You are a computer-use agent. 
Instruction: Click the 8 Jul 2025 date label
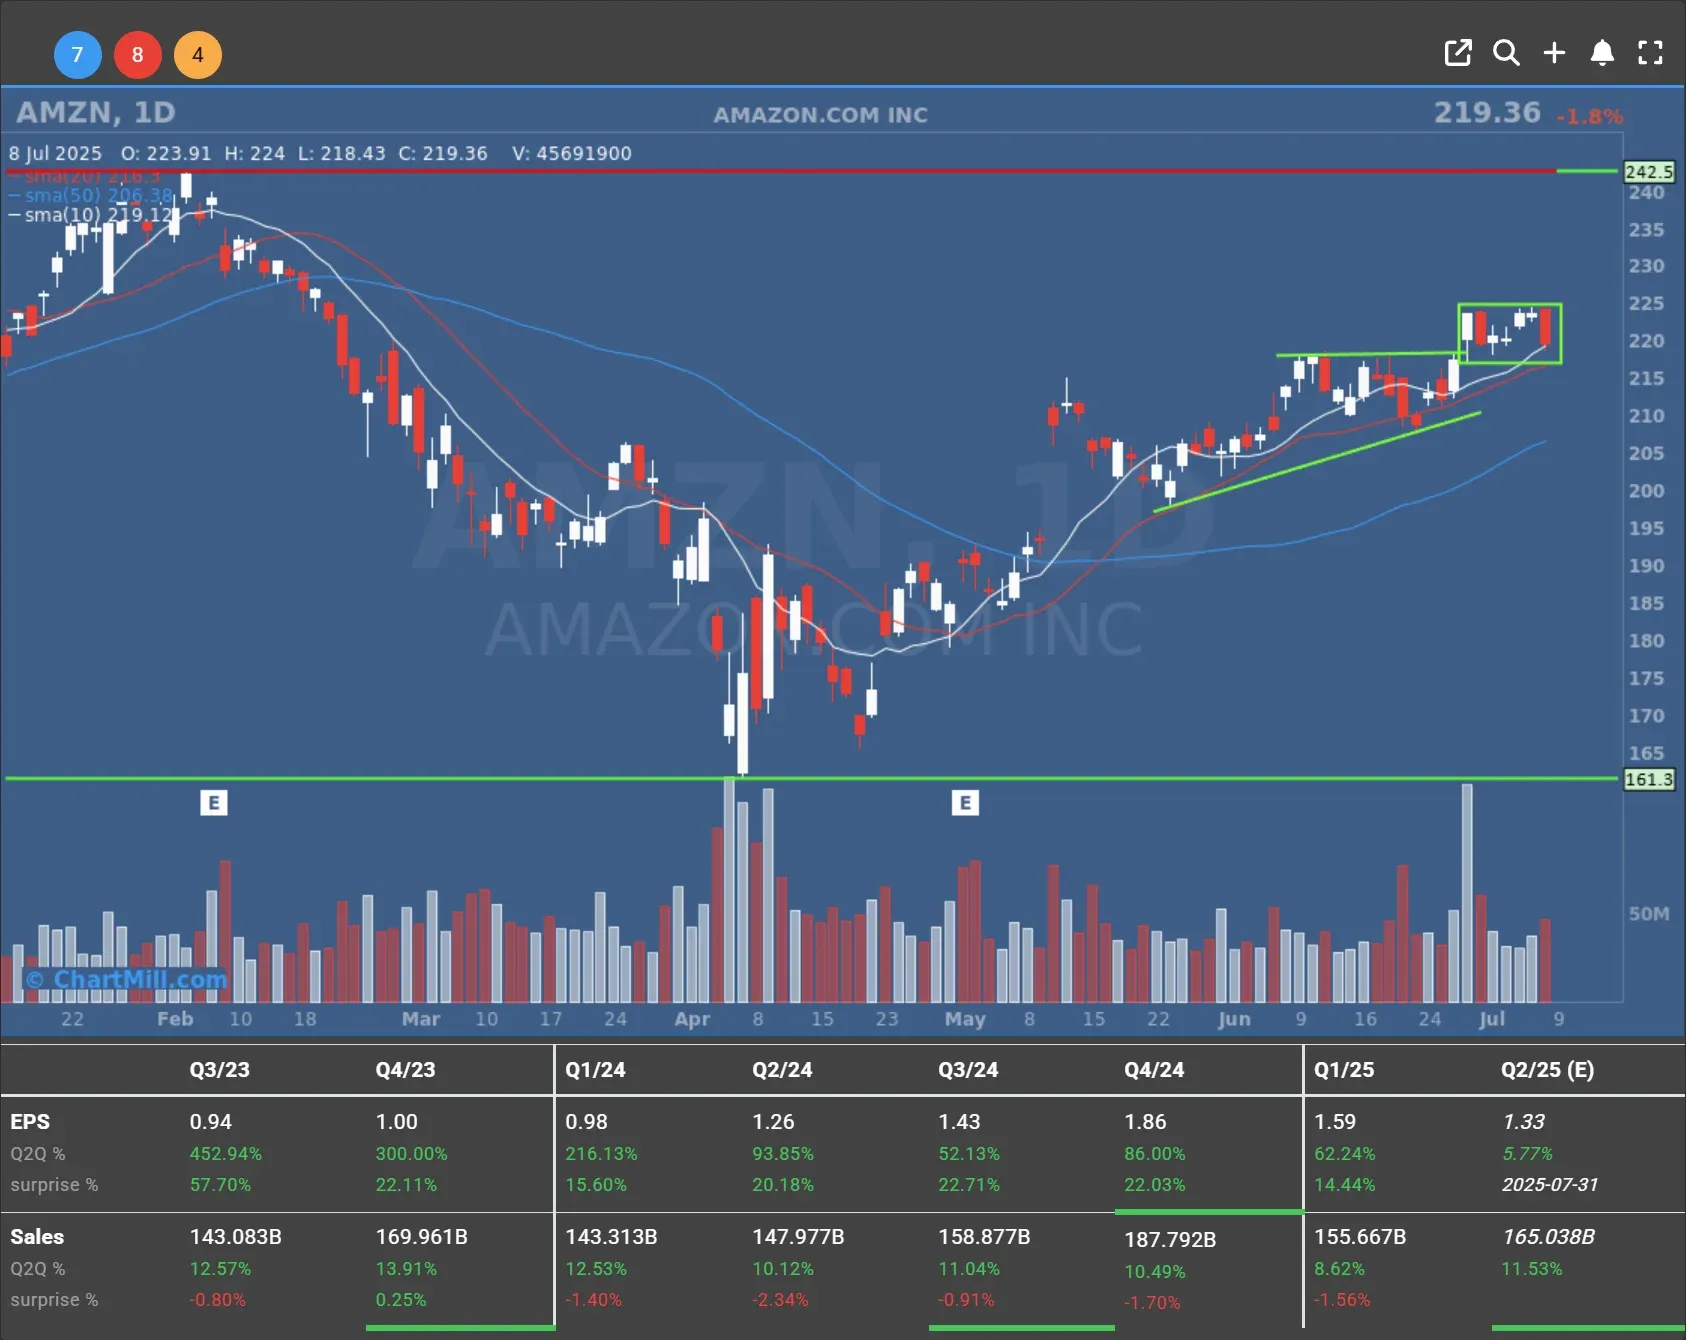56,153
